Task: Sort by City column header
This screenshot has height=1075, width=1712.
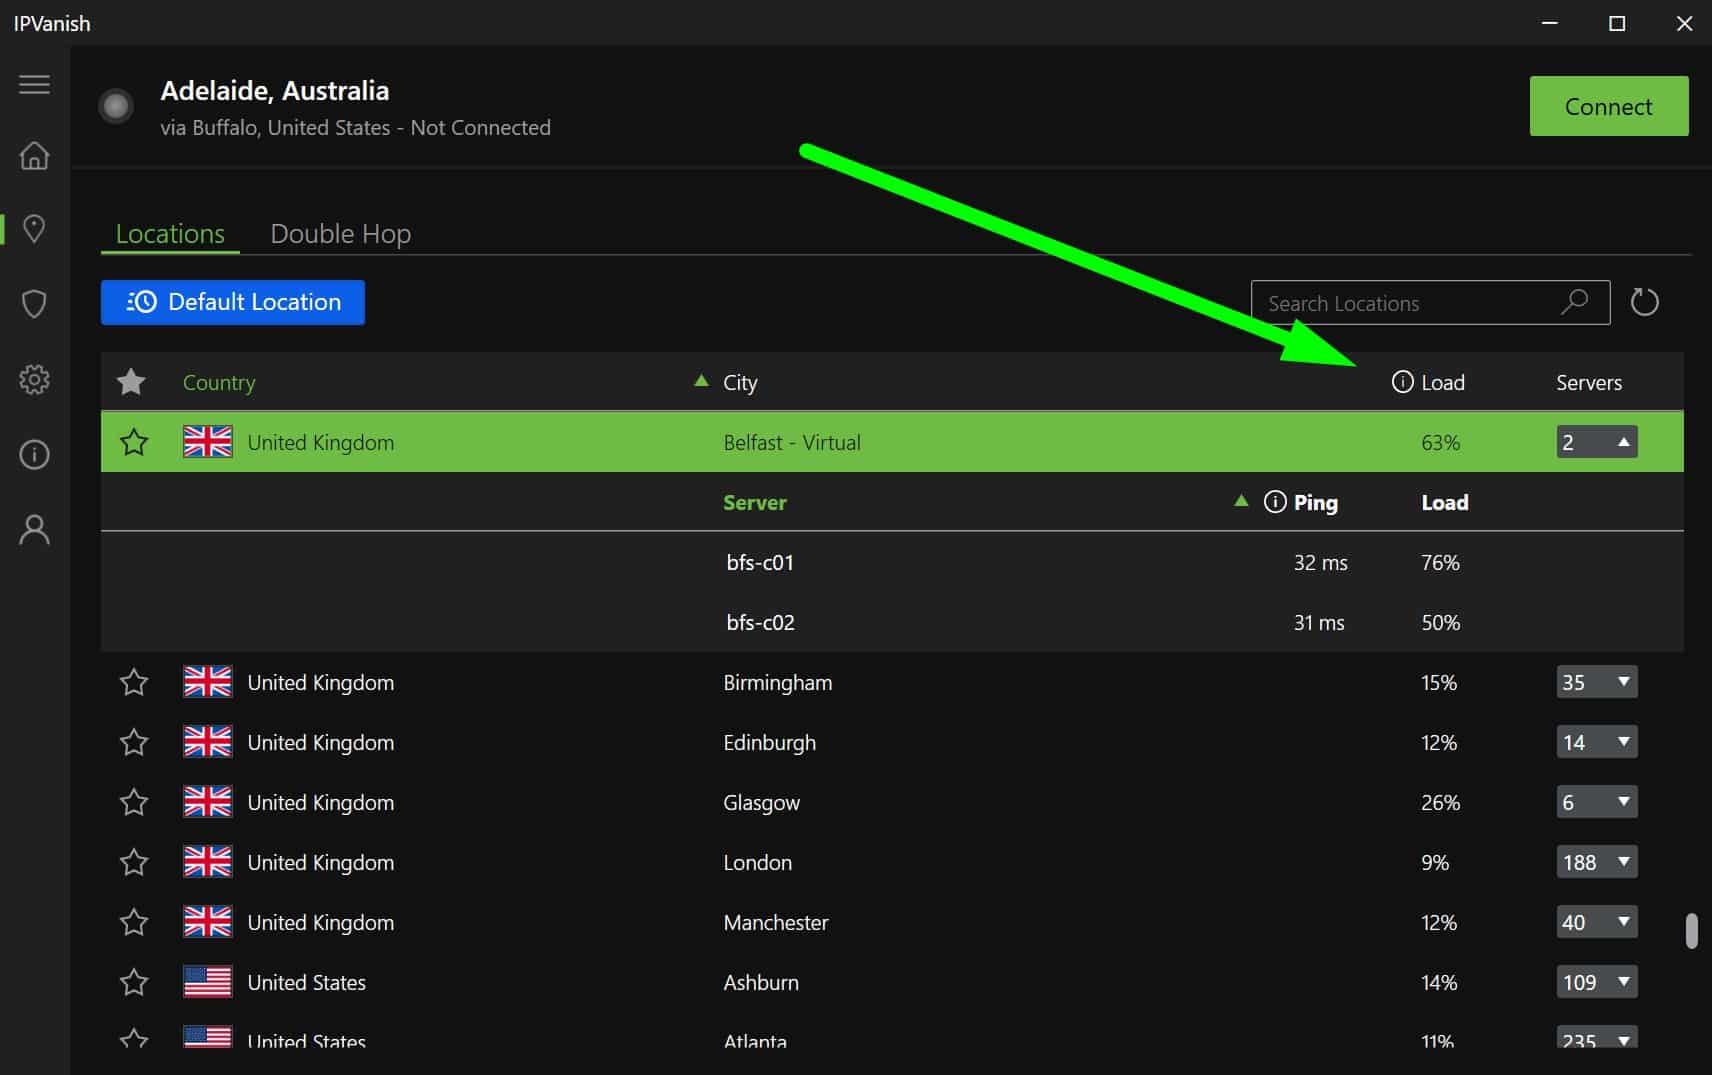Action: click(740, 382)
